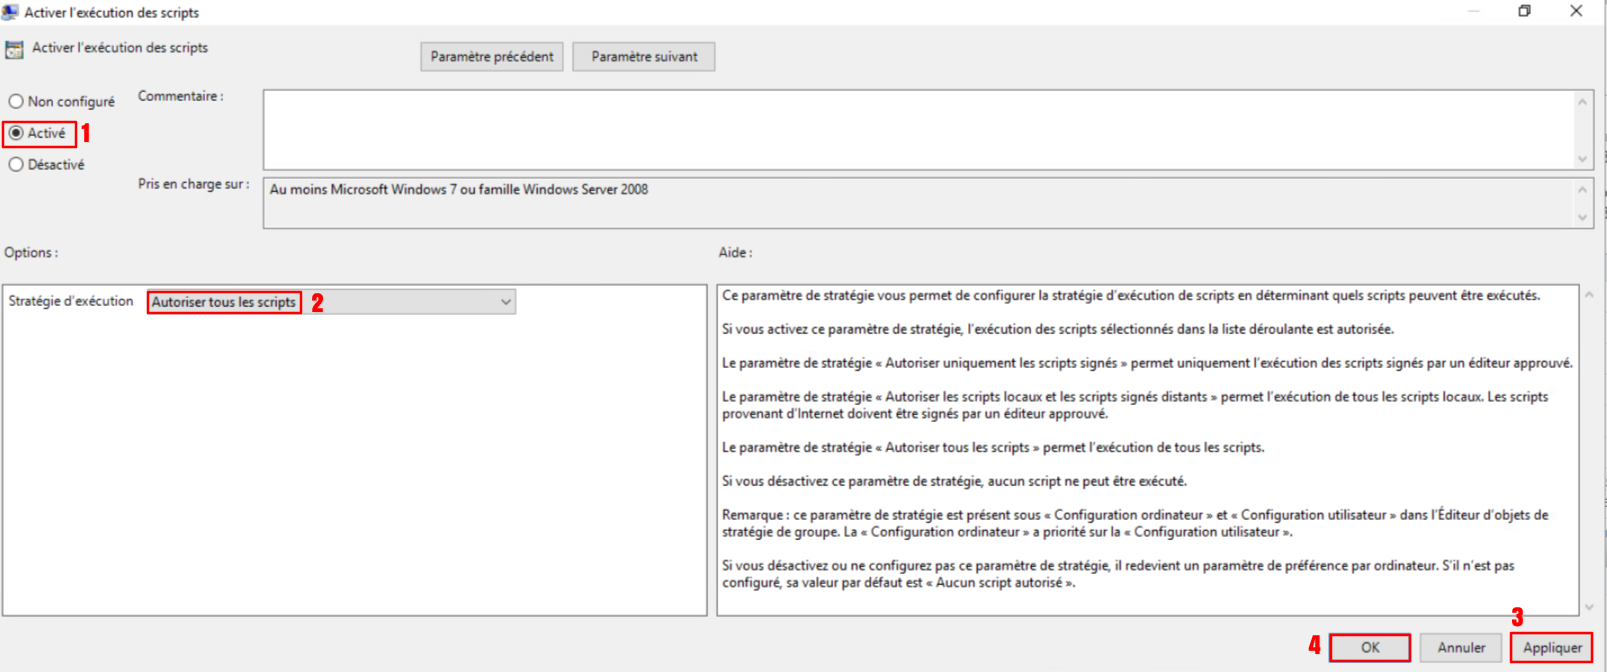Screen dimensions: 1607x672
Task: Select the Activé radio option
Action: coord(16,133)
